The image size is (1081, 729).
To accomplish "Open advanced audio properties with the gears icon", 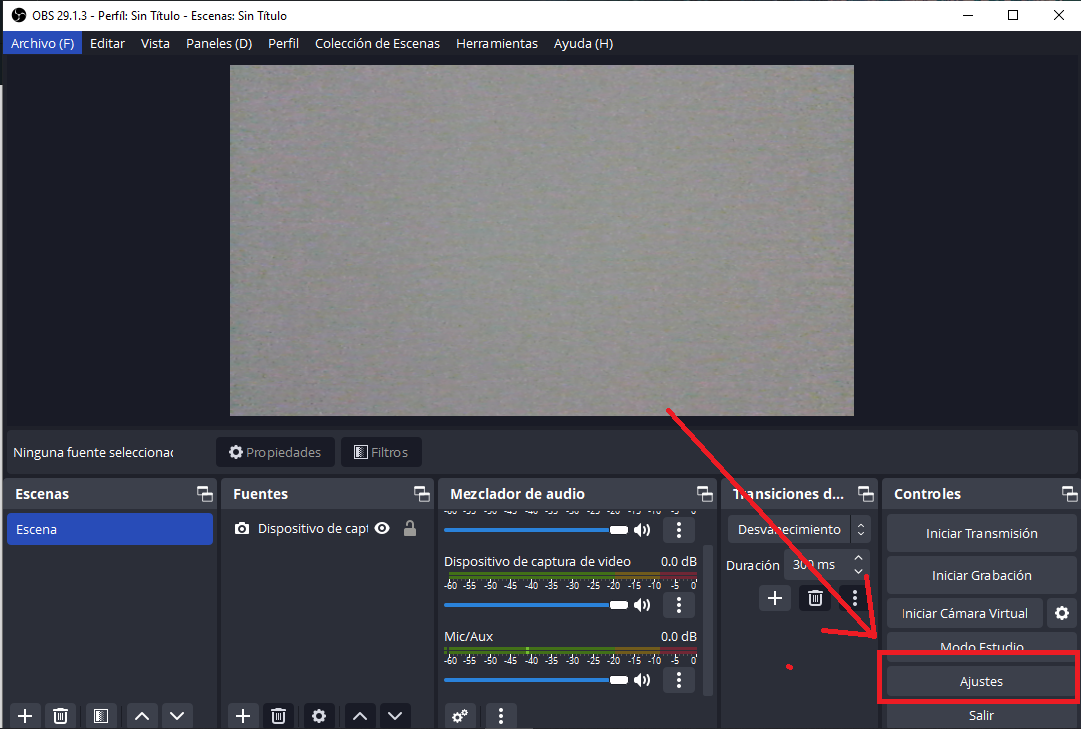I will (460, 715).
